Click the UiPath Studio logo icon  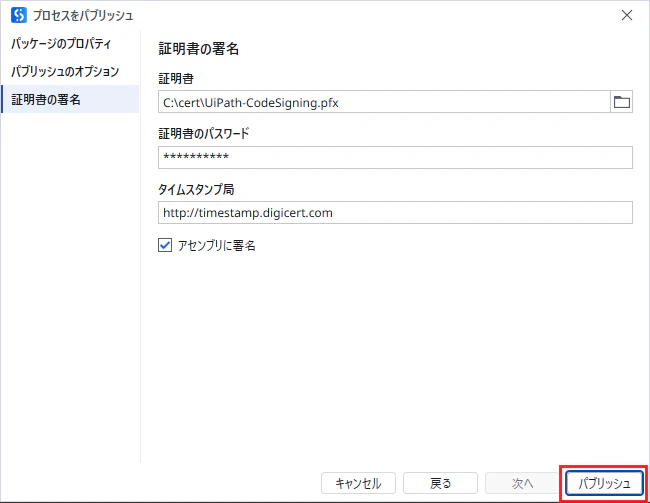point(19,15)
